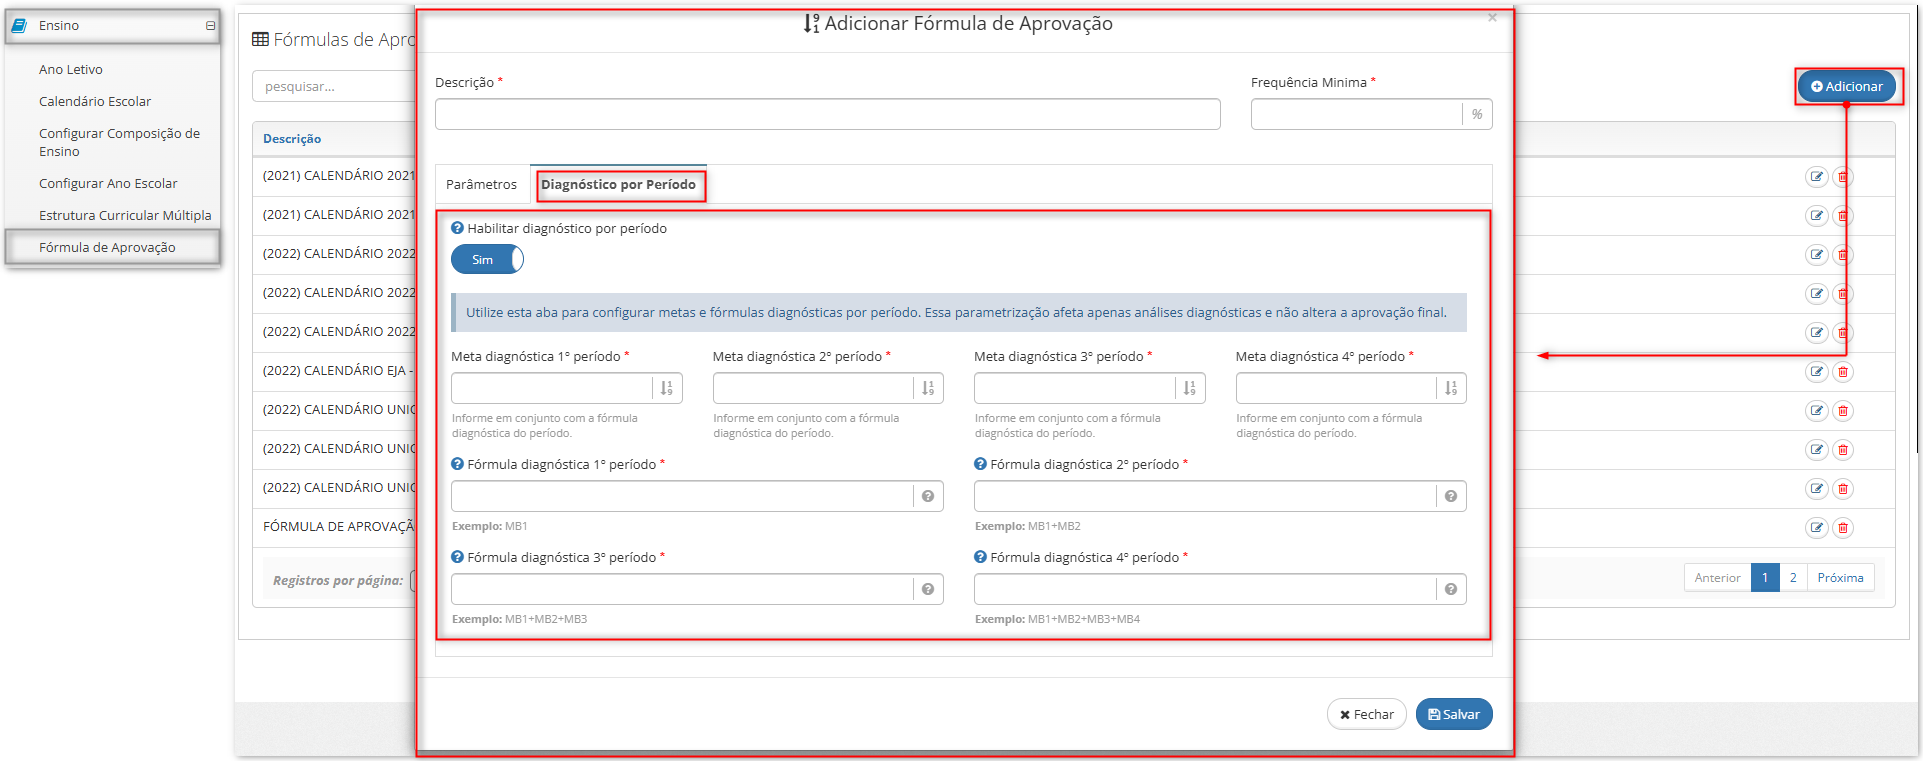Click the Salvar button

(1454, 714)
